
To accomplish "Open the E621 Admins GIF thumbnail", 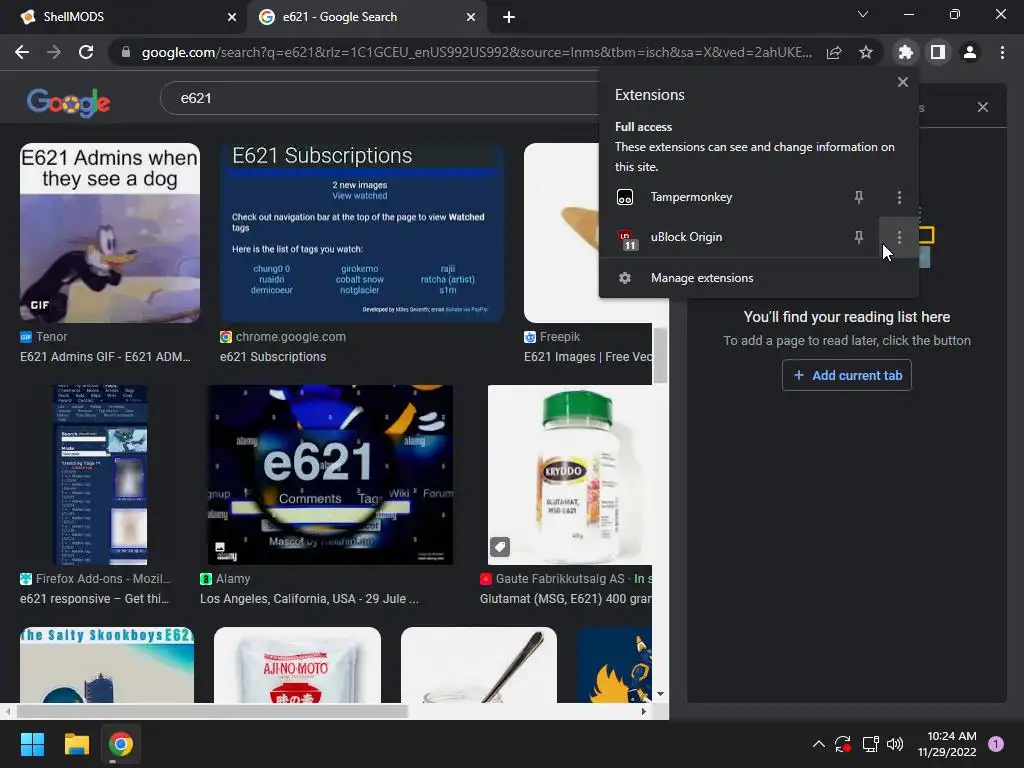I will click(110, 233).
